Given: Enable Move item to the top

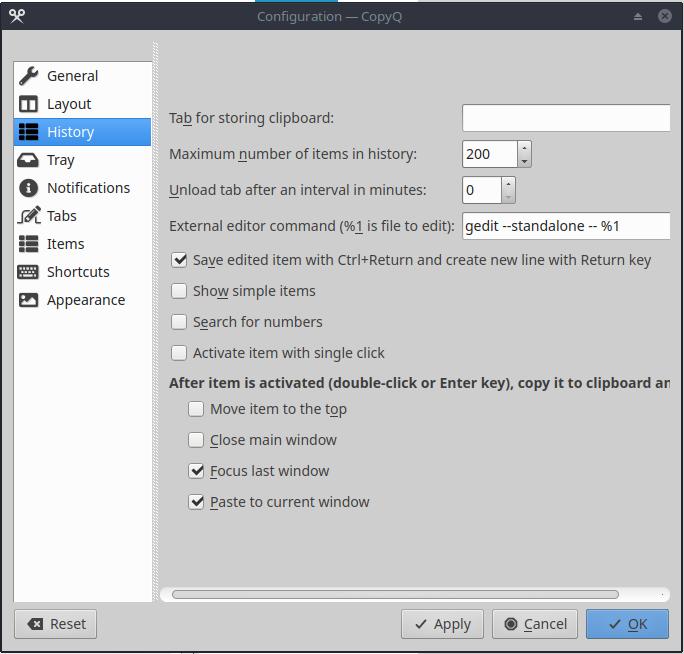Looking at the screenshot, I should (197, 409).
